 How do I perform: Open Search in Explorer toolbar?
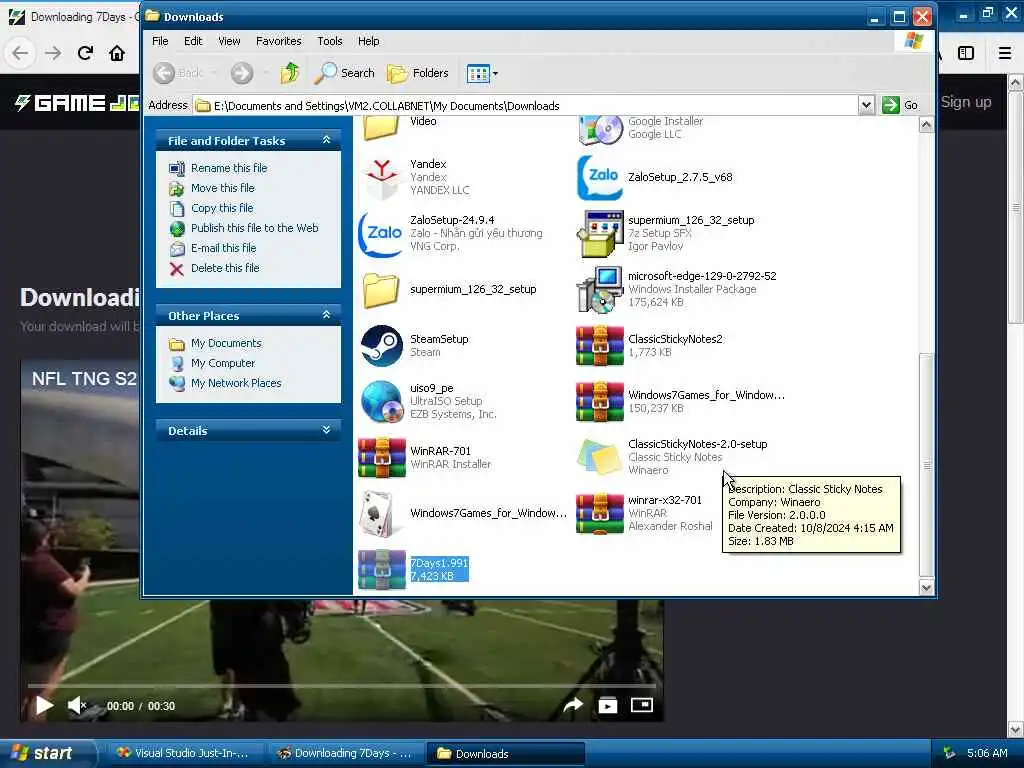[344, 73]
